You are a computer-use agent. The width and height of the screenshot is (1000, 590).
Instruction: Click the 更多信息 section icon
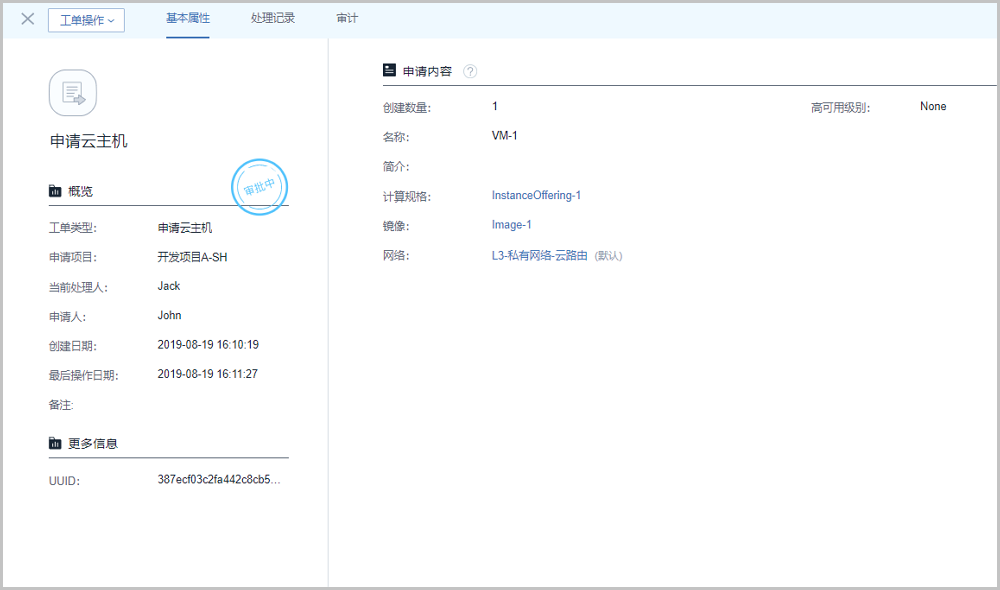pyautogui.click(x=55, y=443)
